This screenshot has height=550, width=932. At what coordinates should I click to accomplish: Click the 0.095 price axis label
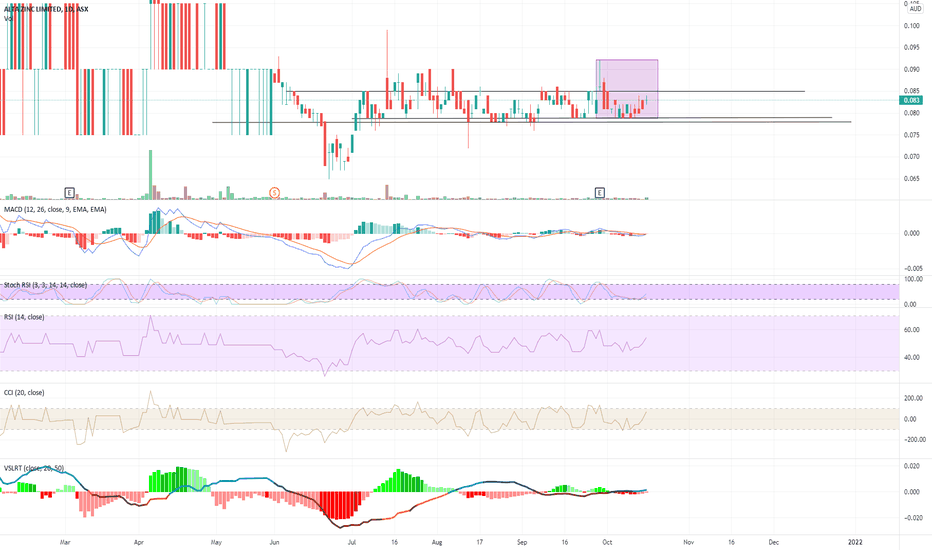pos(912,48)
